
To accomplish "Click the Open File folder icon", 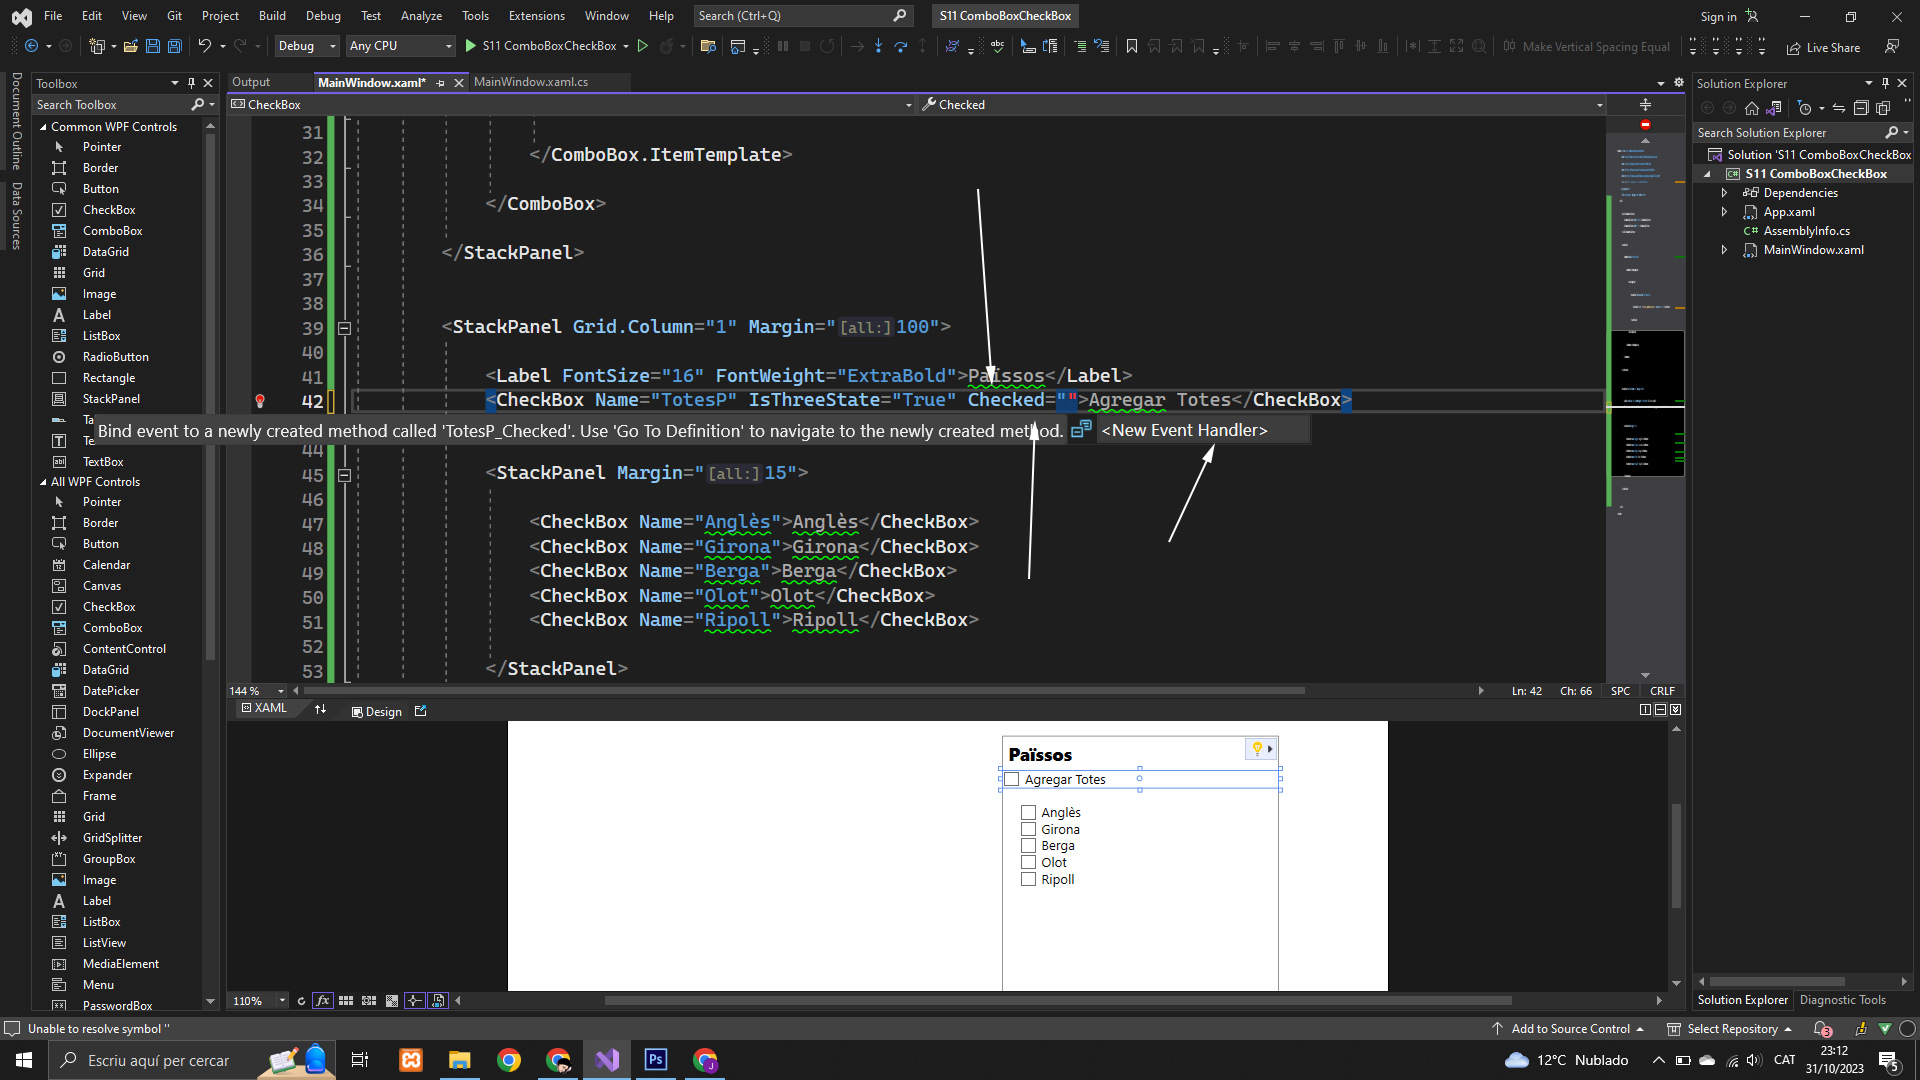I will (x=130, y=46).
